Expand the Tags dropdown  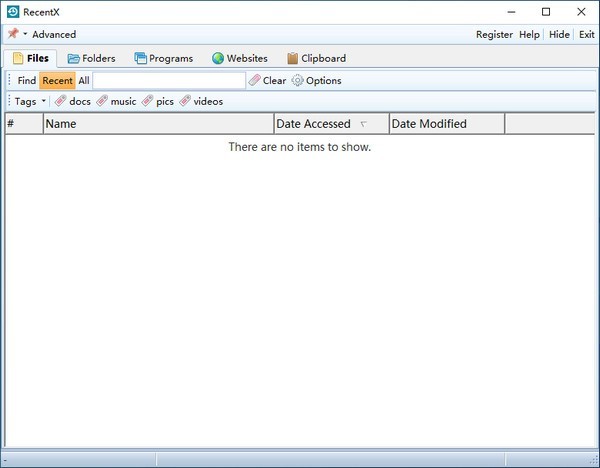tap(30, 101)
